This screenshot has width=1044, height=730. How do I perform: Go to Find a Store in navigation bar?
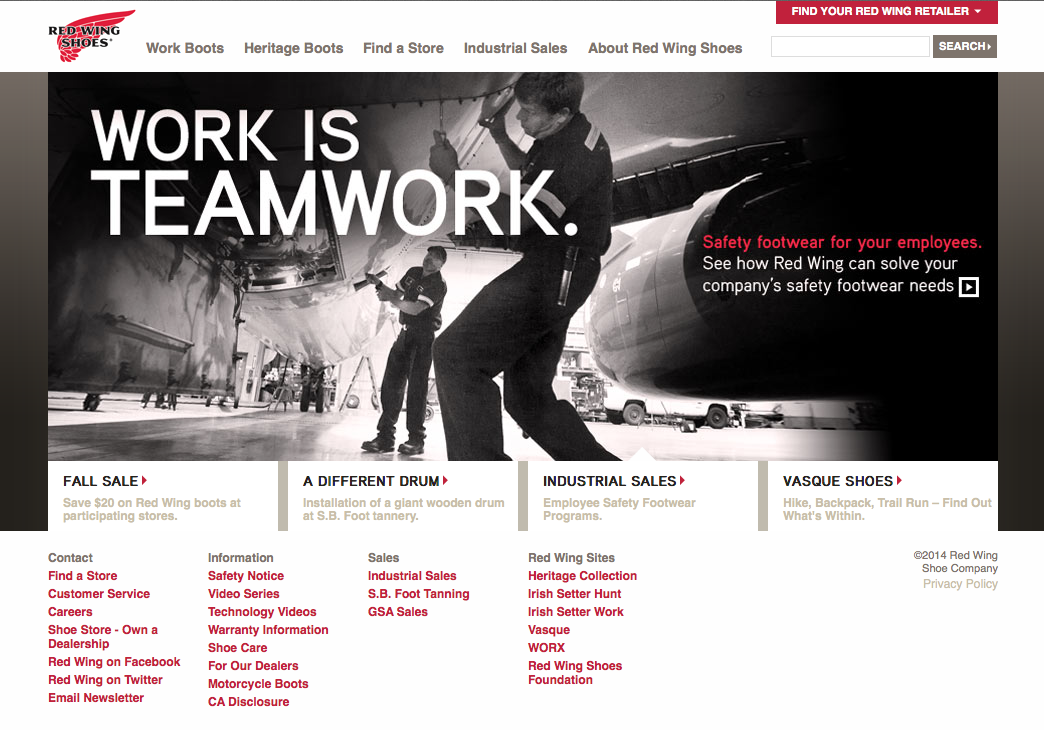tap(403, 48)
